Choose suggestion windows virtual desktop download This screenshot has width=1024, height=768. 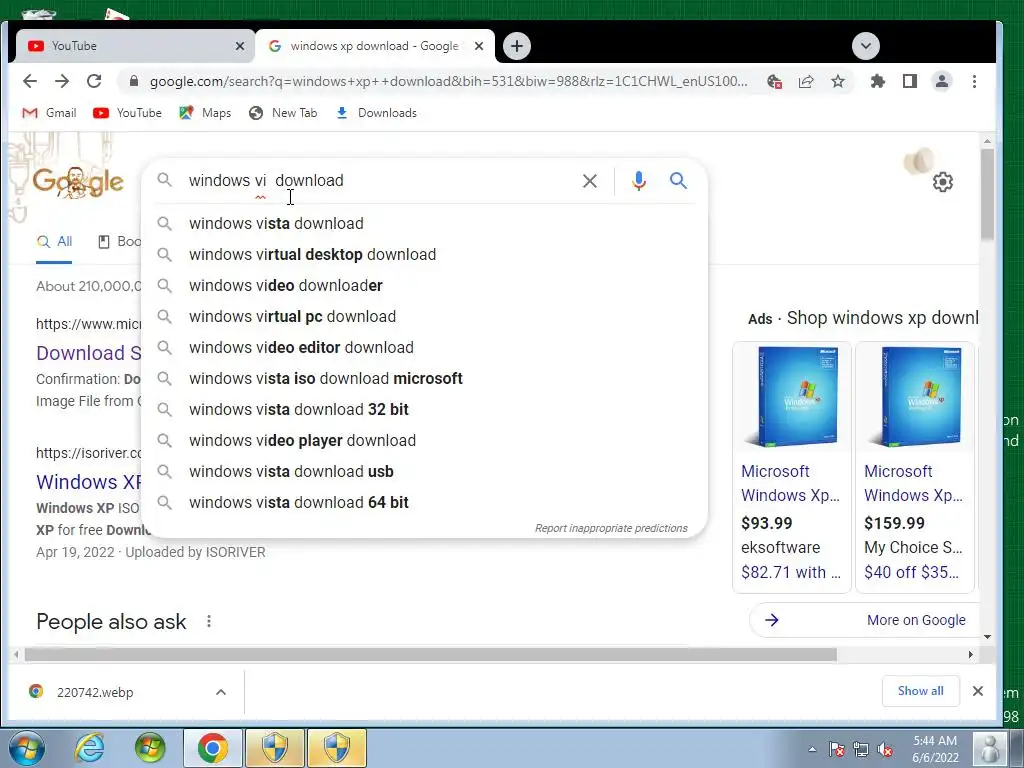[x=424, y=255]
